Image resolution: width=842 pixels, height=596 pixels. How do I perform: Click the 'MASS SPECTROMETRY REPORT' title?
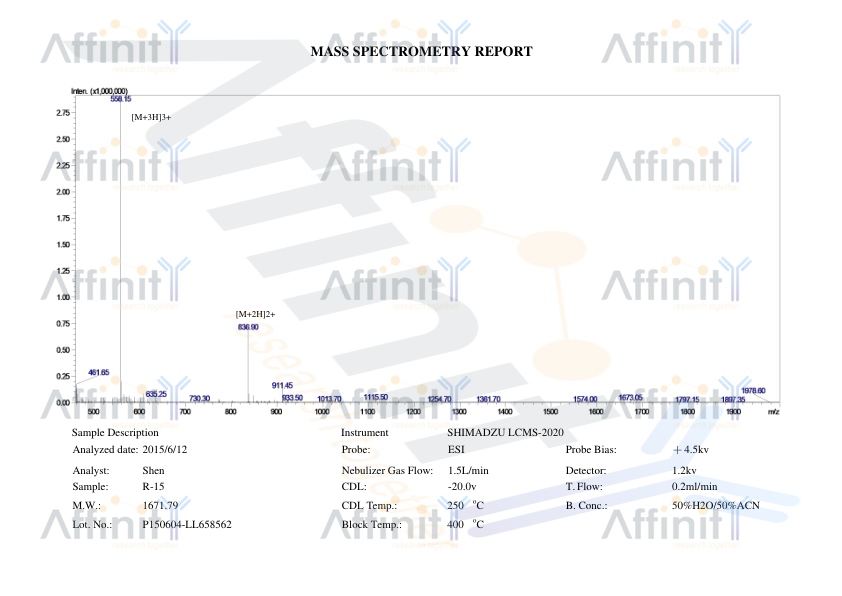point(422,52)
